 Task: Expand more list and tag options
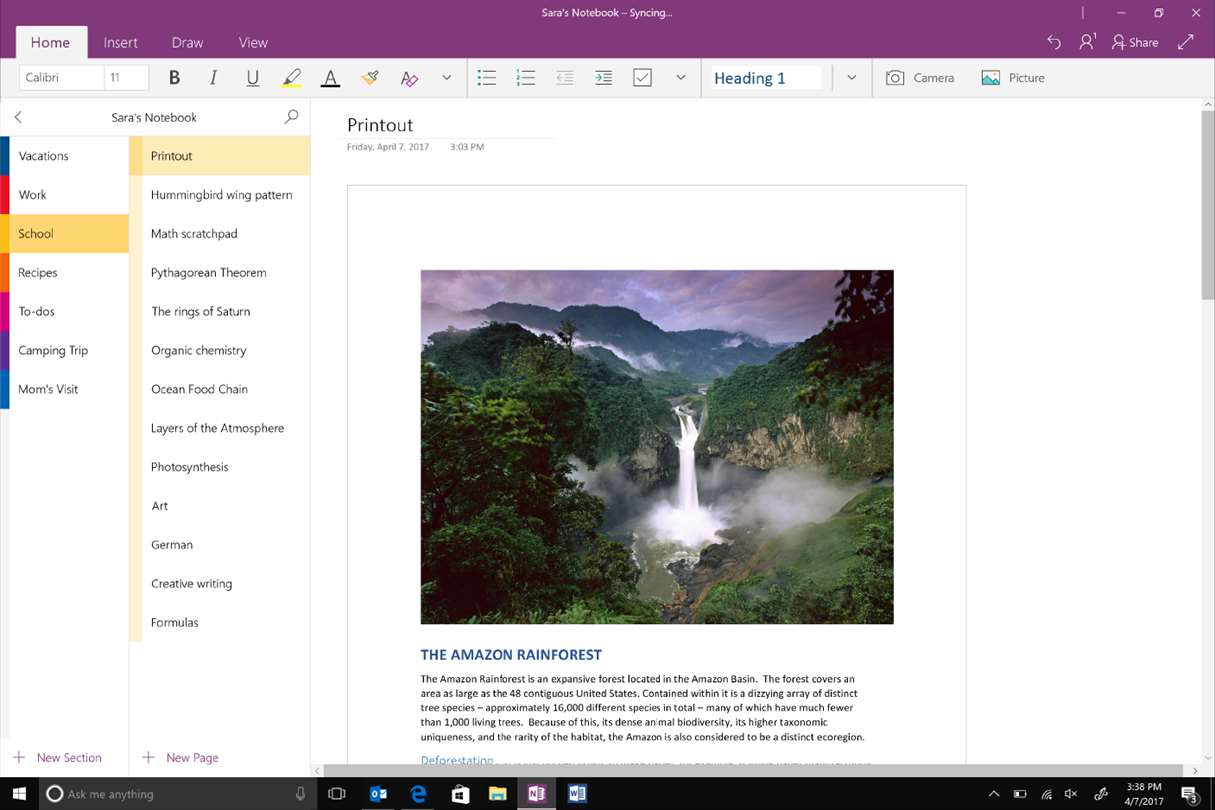point(681,78)
